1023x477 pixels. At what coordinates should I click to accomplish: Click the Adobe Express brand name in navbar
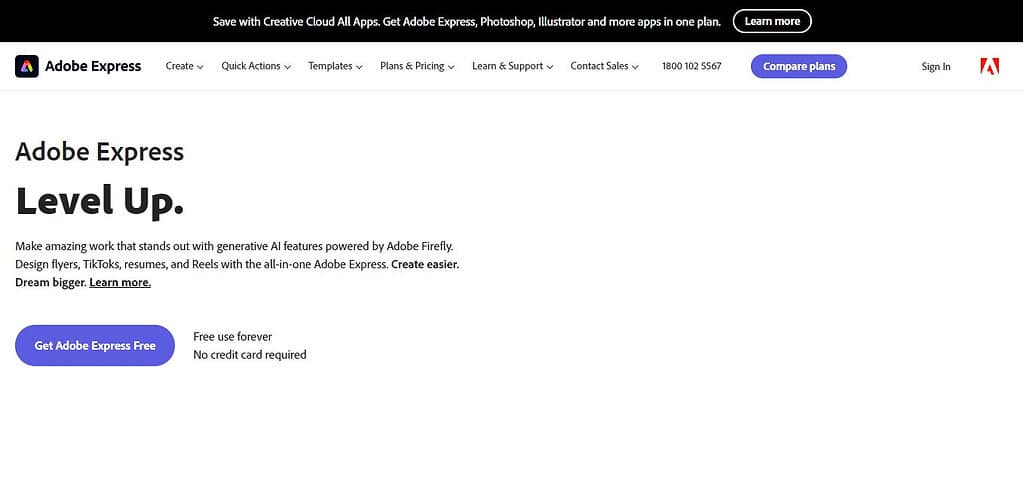coord(93,66)
